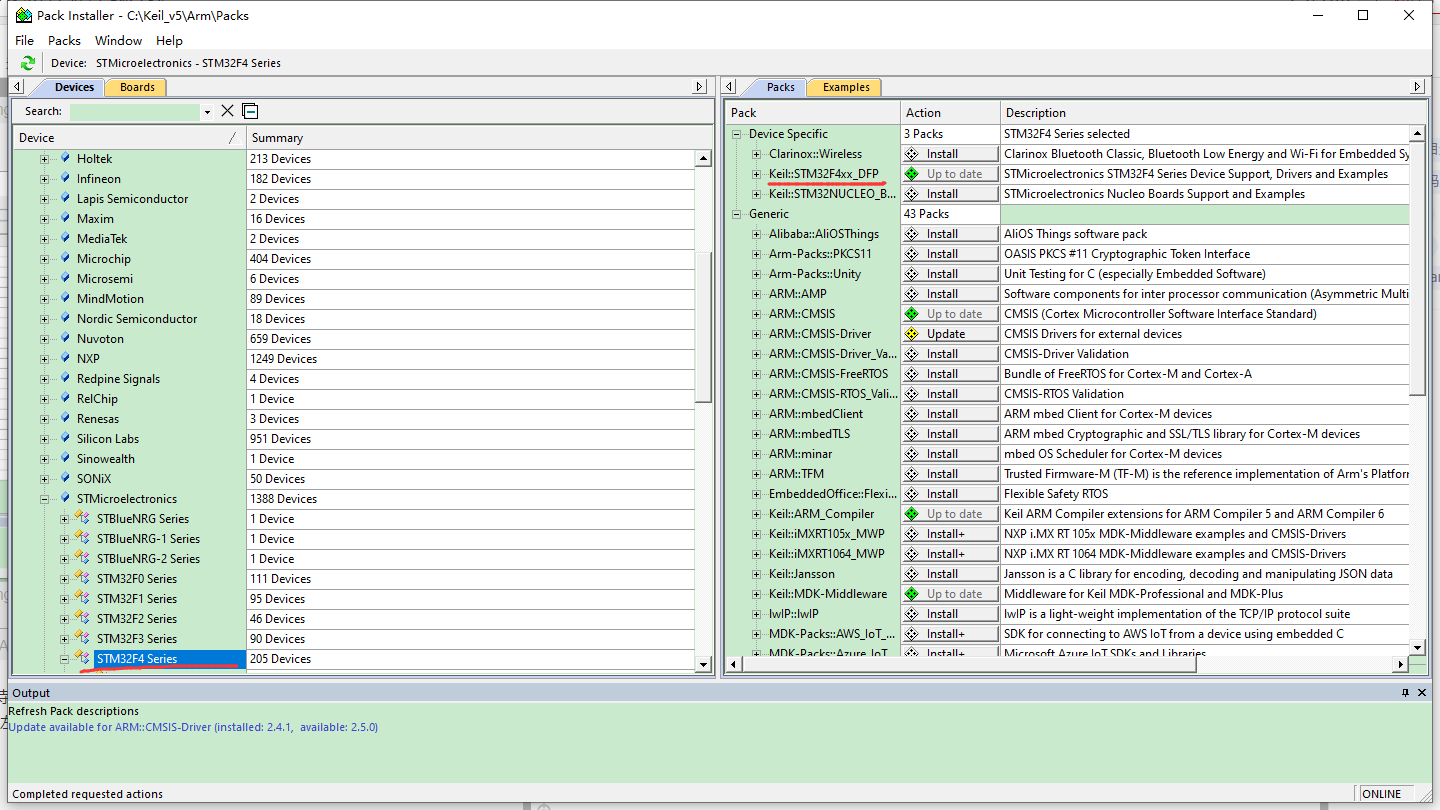This screenshot has height=810, width=1440.
Task: Select the Nordic Semiconductor vendor row
Action: coord(137,318)
